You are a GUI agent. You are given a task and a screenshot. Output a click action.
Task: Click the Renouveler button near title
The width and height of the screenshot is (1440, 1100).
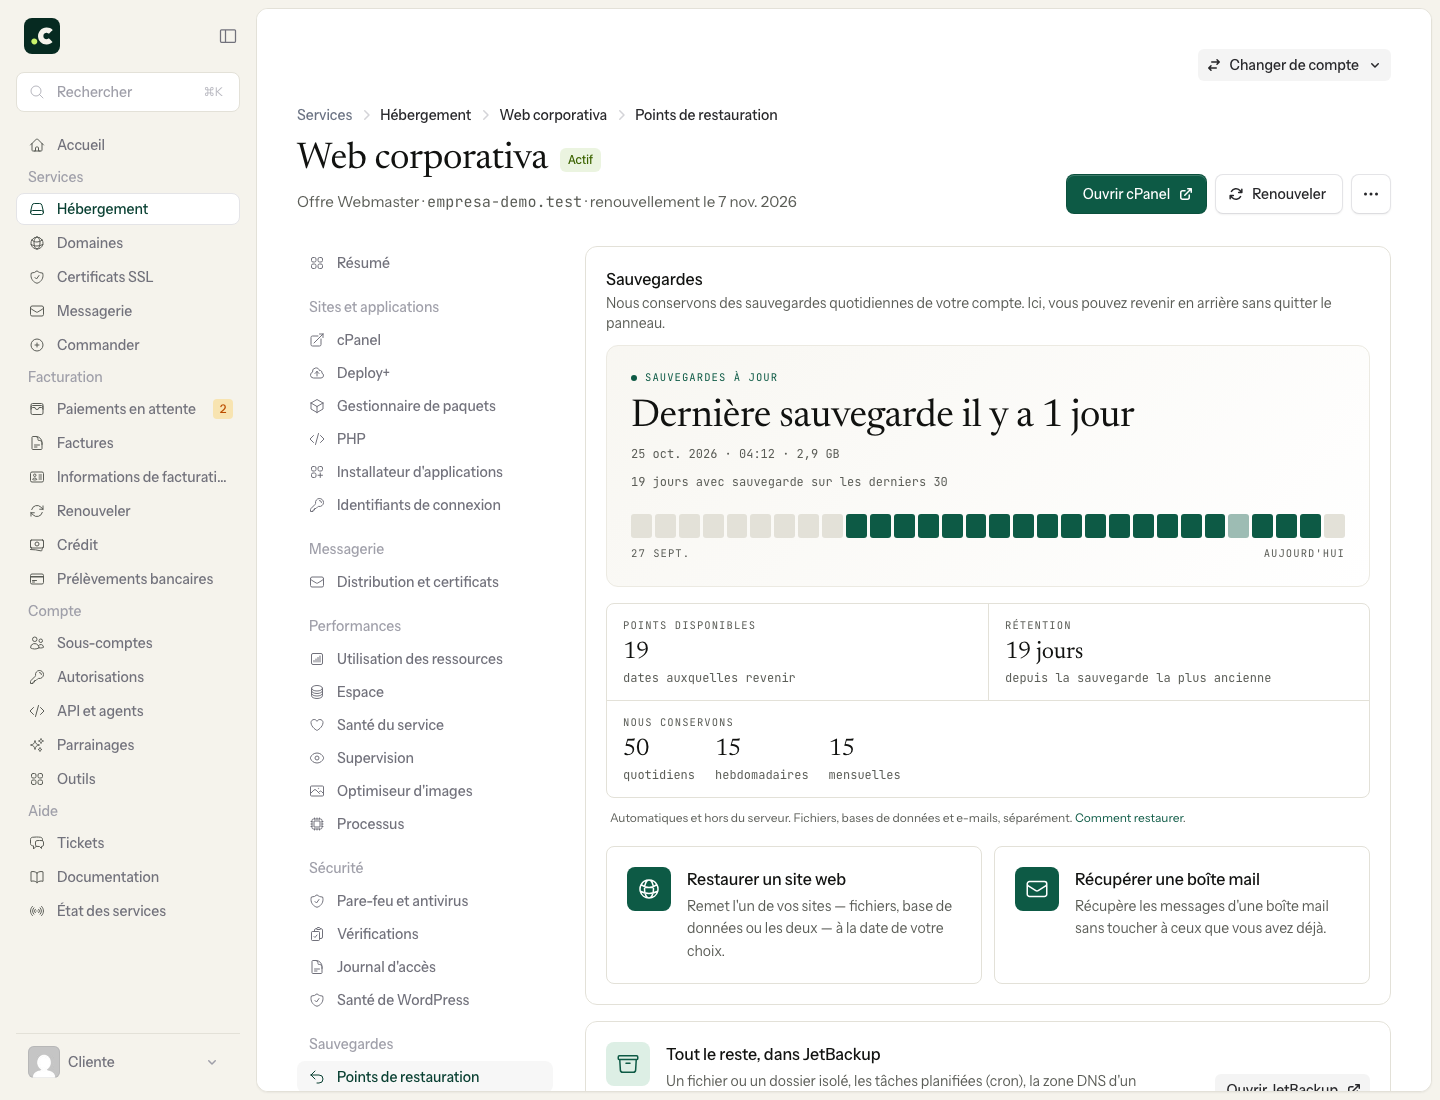coord(1278,194)
